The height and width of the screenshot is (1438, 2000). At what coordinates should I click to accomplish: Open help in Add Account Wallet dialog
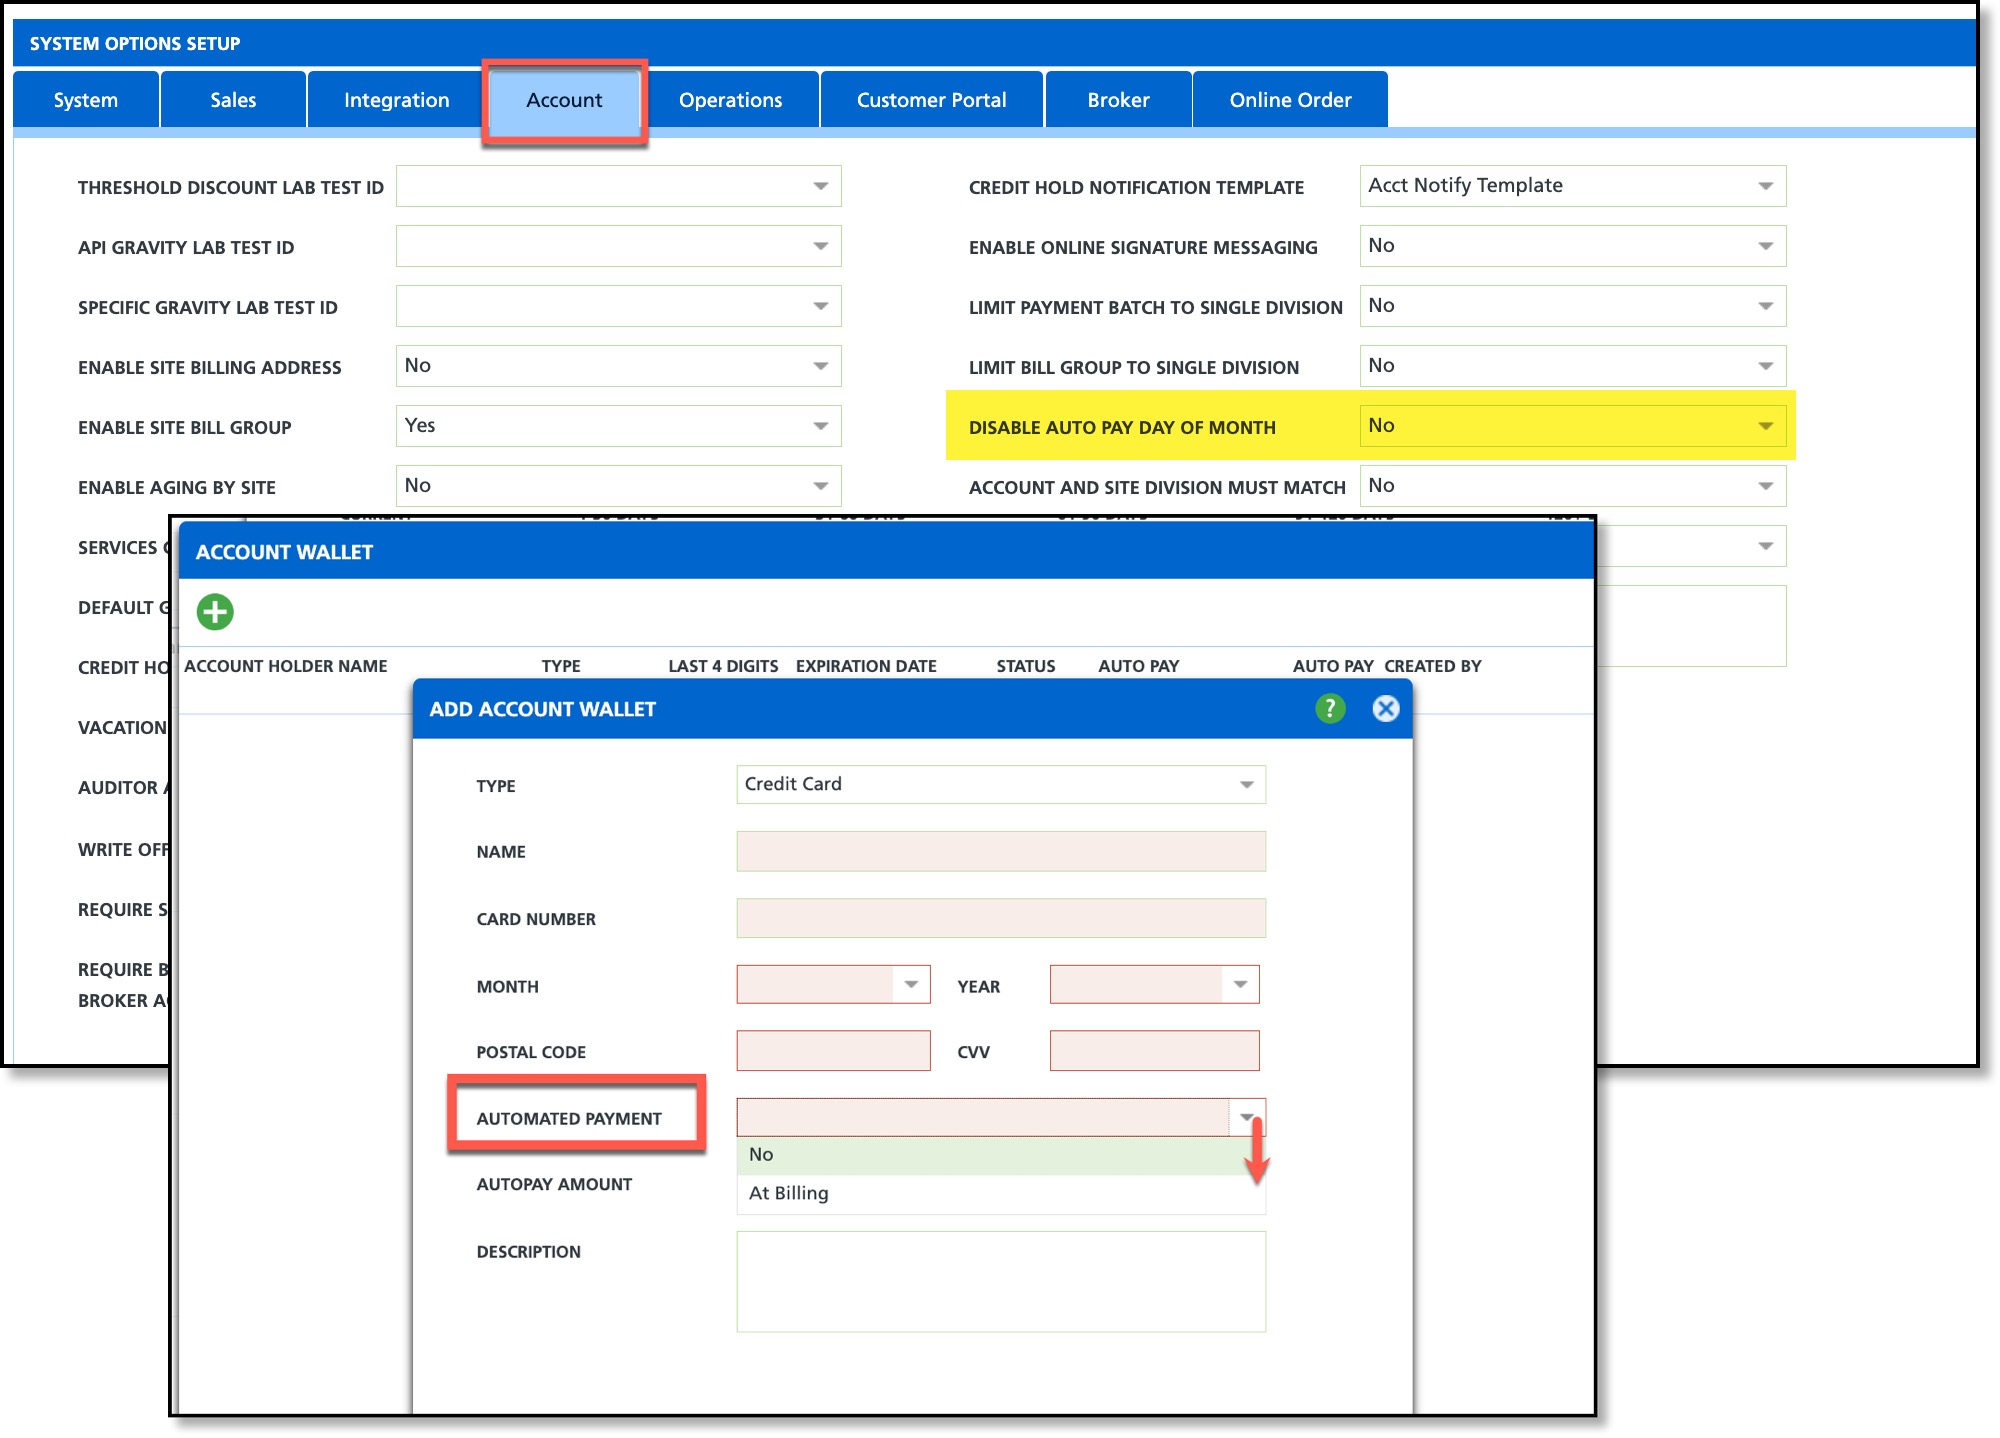[x=1329, y=709]
